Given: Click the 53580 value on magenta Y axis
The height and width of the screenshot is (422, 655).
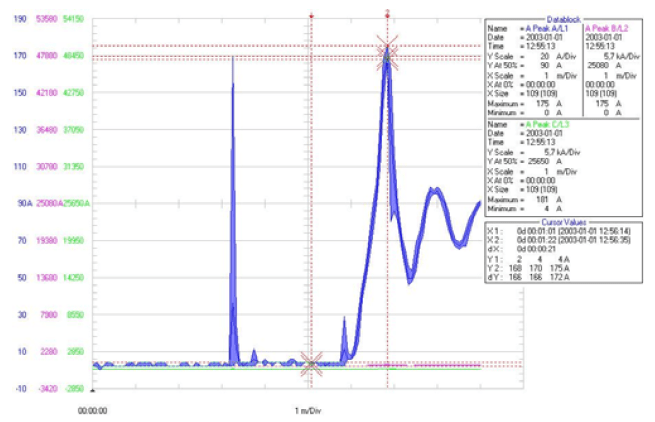Looking at the screenshot, I should [x=45, y=18].
